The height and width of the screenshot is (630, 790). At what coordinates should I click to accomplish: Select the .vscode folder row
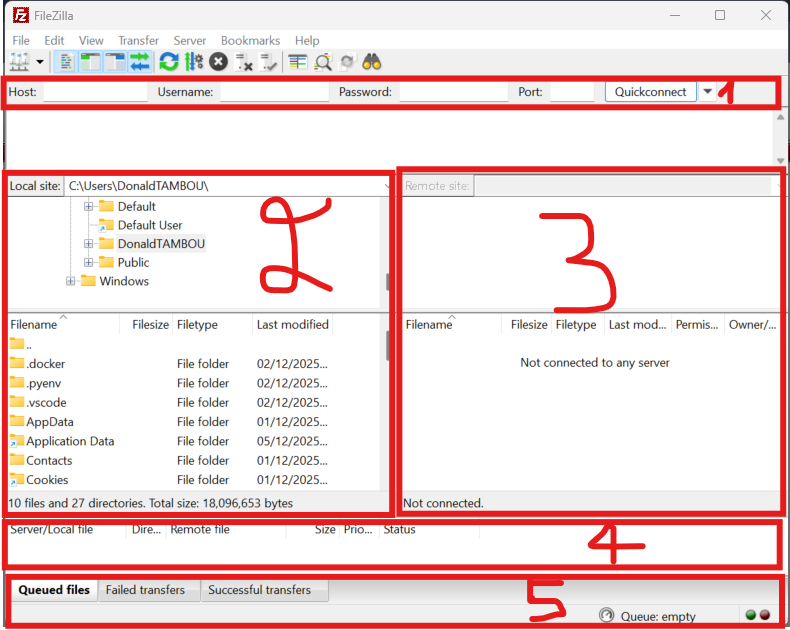point(196,402)
